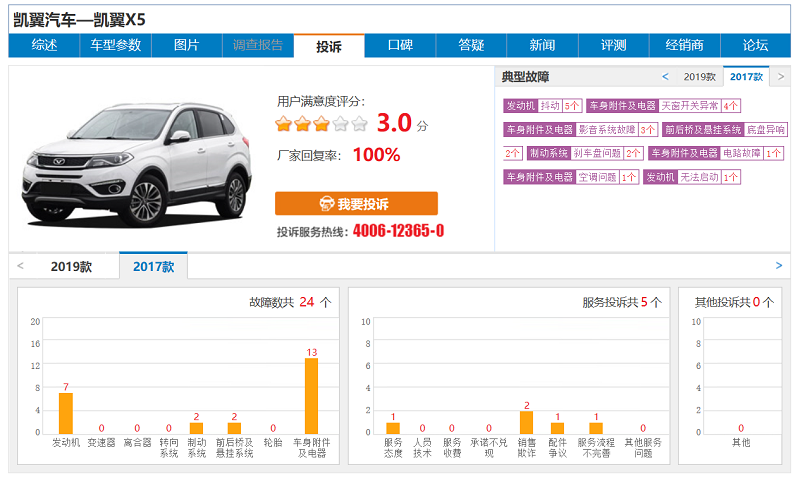
Task: Go to the 论坛 tab
Action: (756, 45)
